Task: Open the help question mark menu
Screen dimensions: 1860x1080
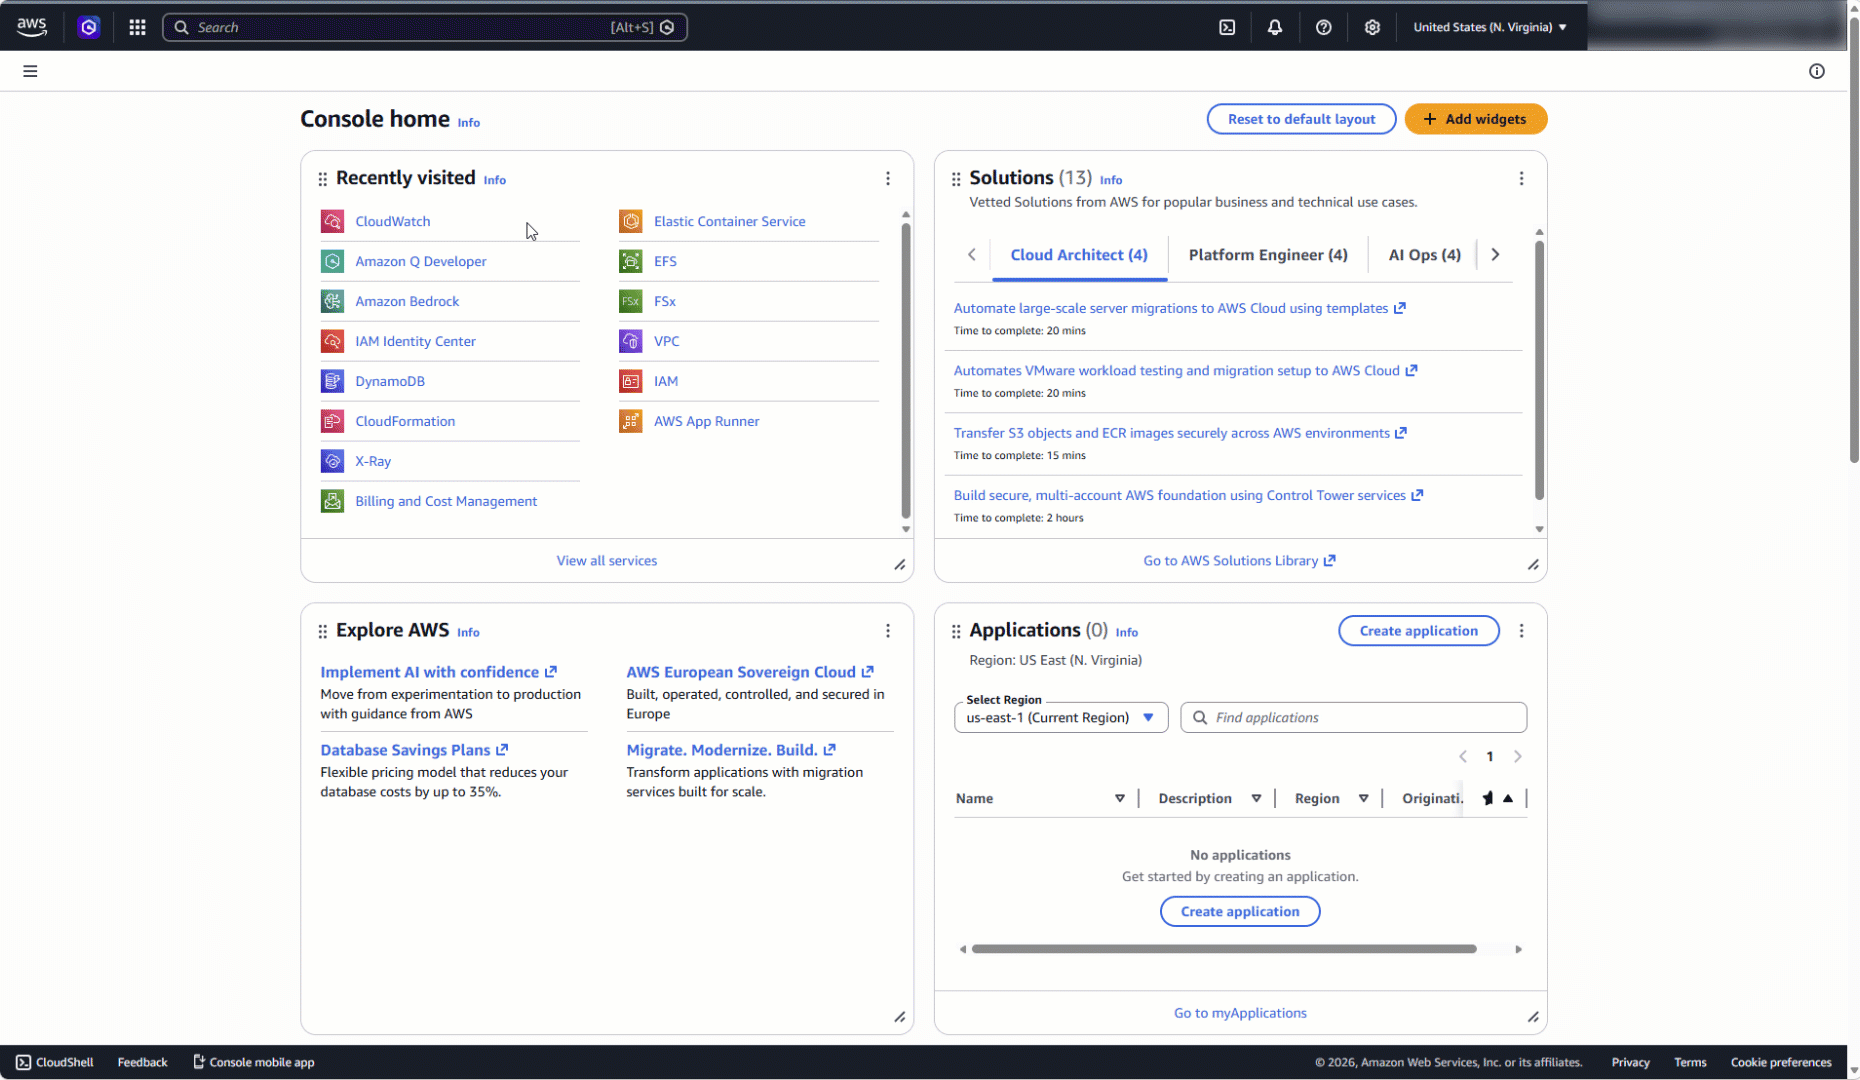Action: (1323, 27)
